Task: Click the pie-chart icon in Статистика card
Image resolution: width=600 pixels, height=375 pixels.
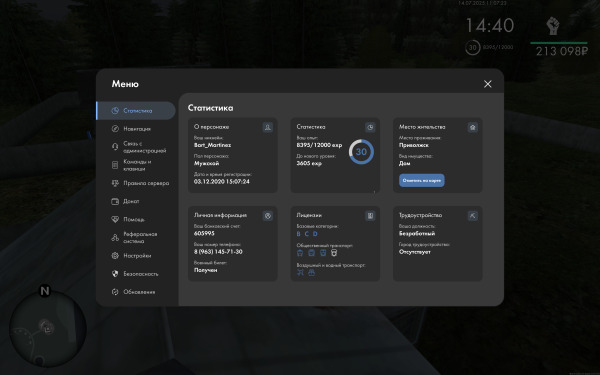Action: [x=370, y=127]
